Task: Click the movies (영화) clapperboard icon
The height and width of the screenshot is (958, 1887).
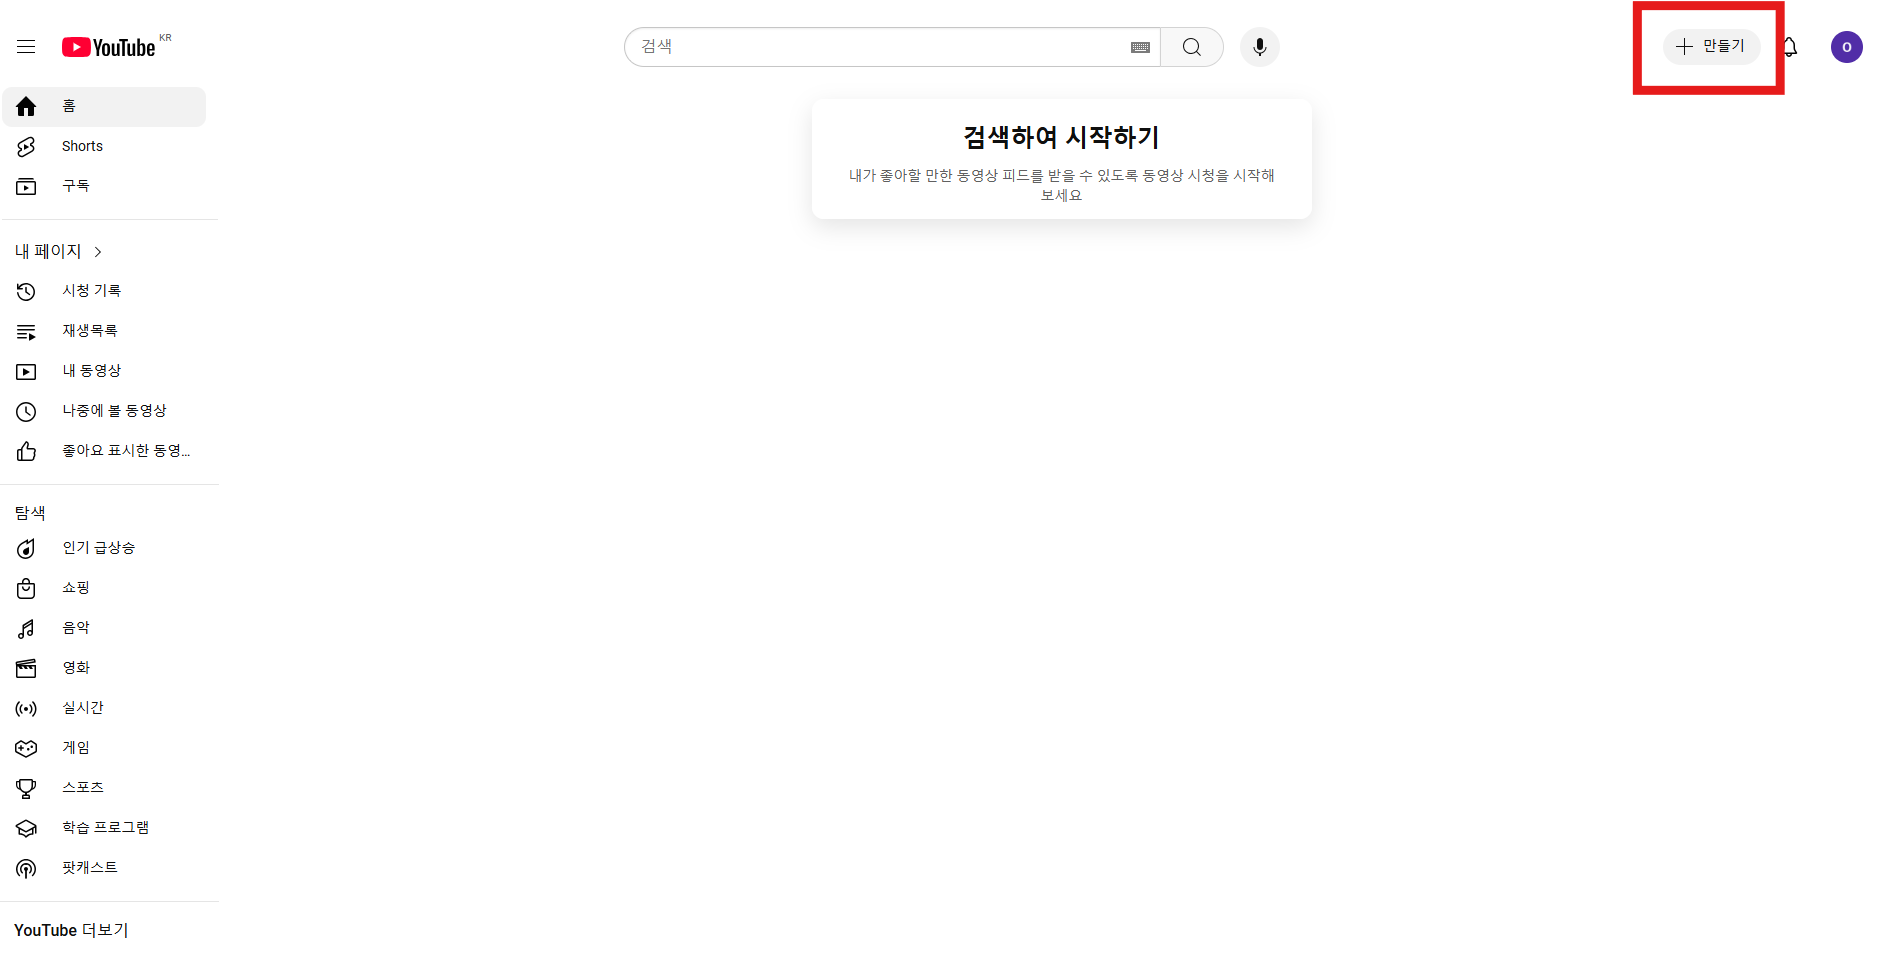Action: [x=26, y=669]
